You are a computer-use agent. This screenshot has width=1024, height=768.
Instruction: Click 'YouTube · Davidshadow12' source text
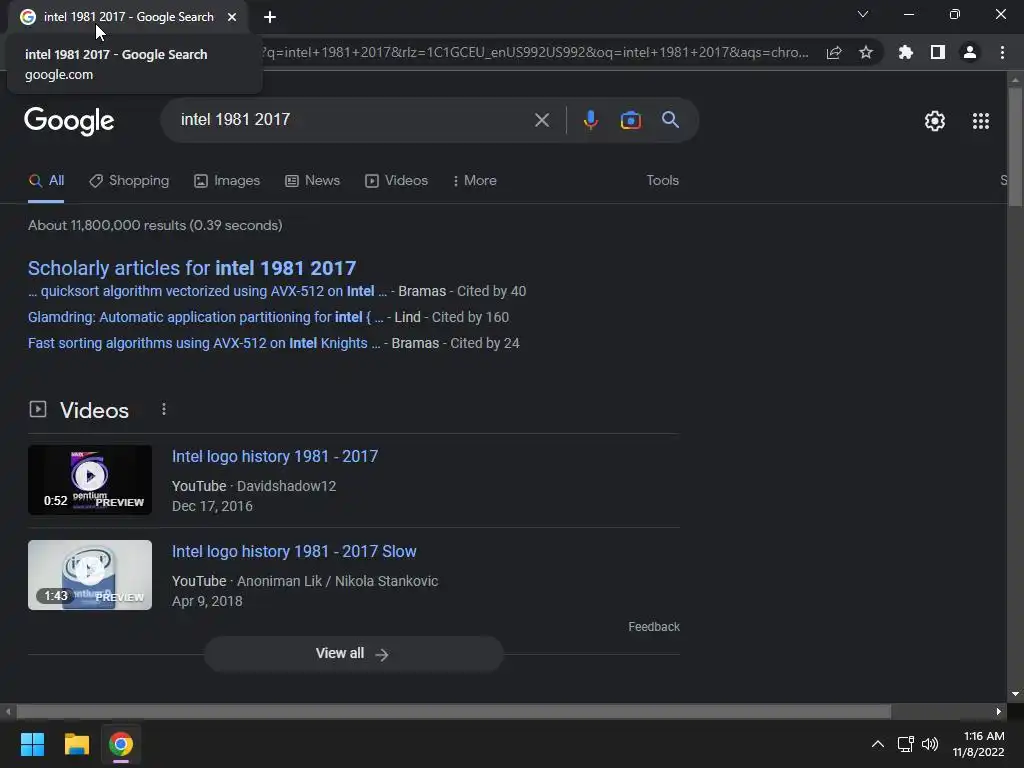coord(254,487)
